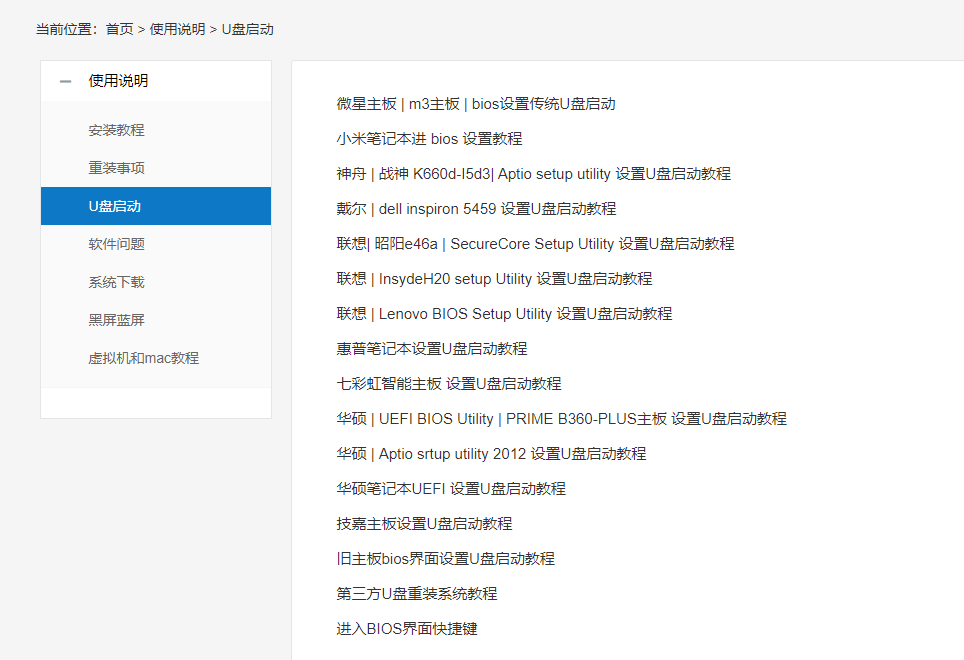Image resolution: width=964 pixels, height=660 pixels.
Task: Open 联想 InsydeH20 setup Utility article
Action: coord(494,279)
